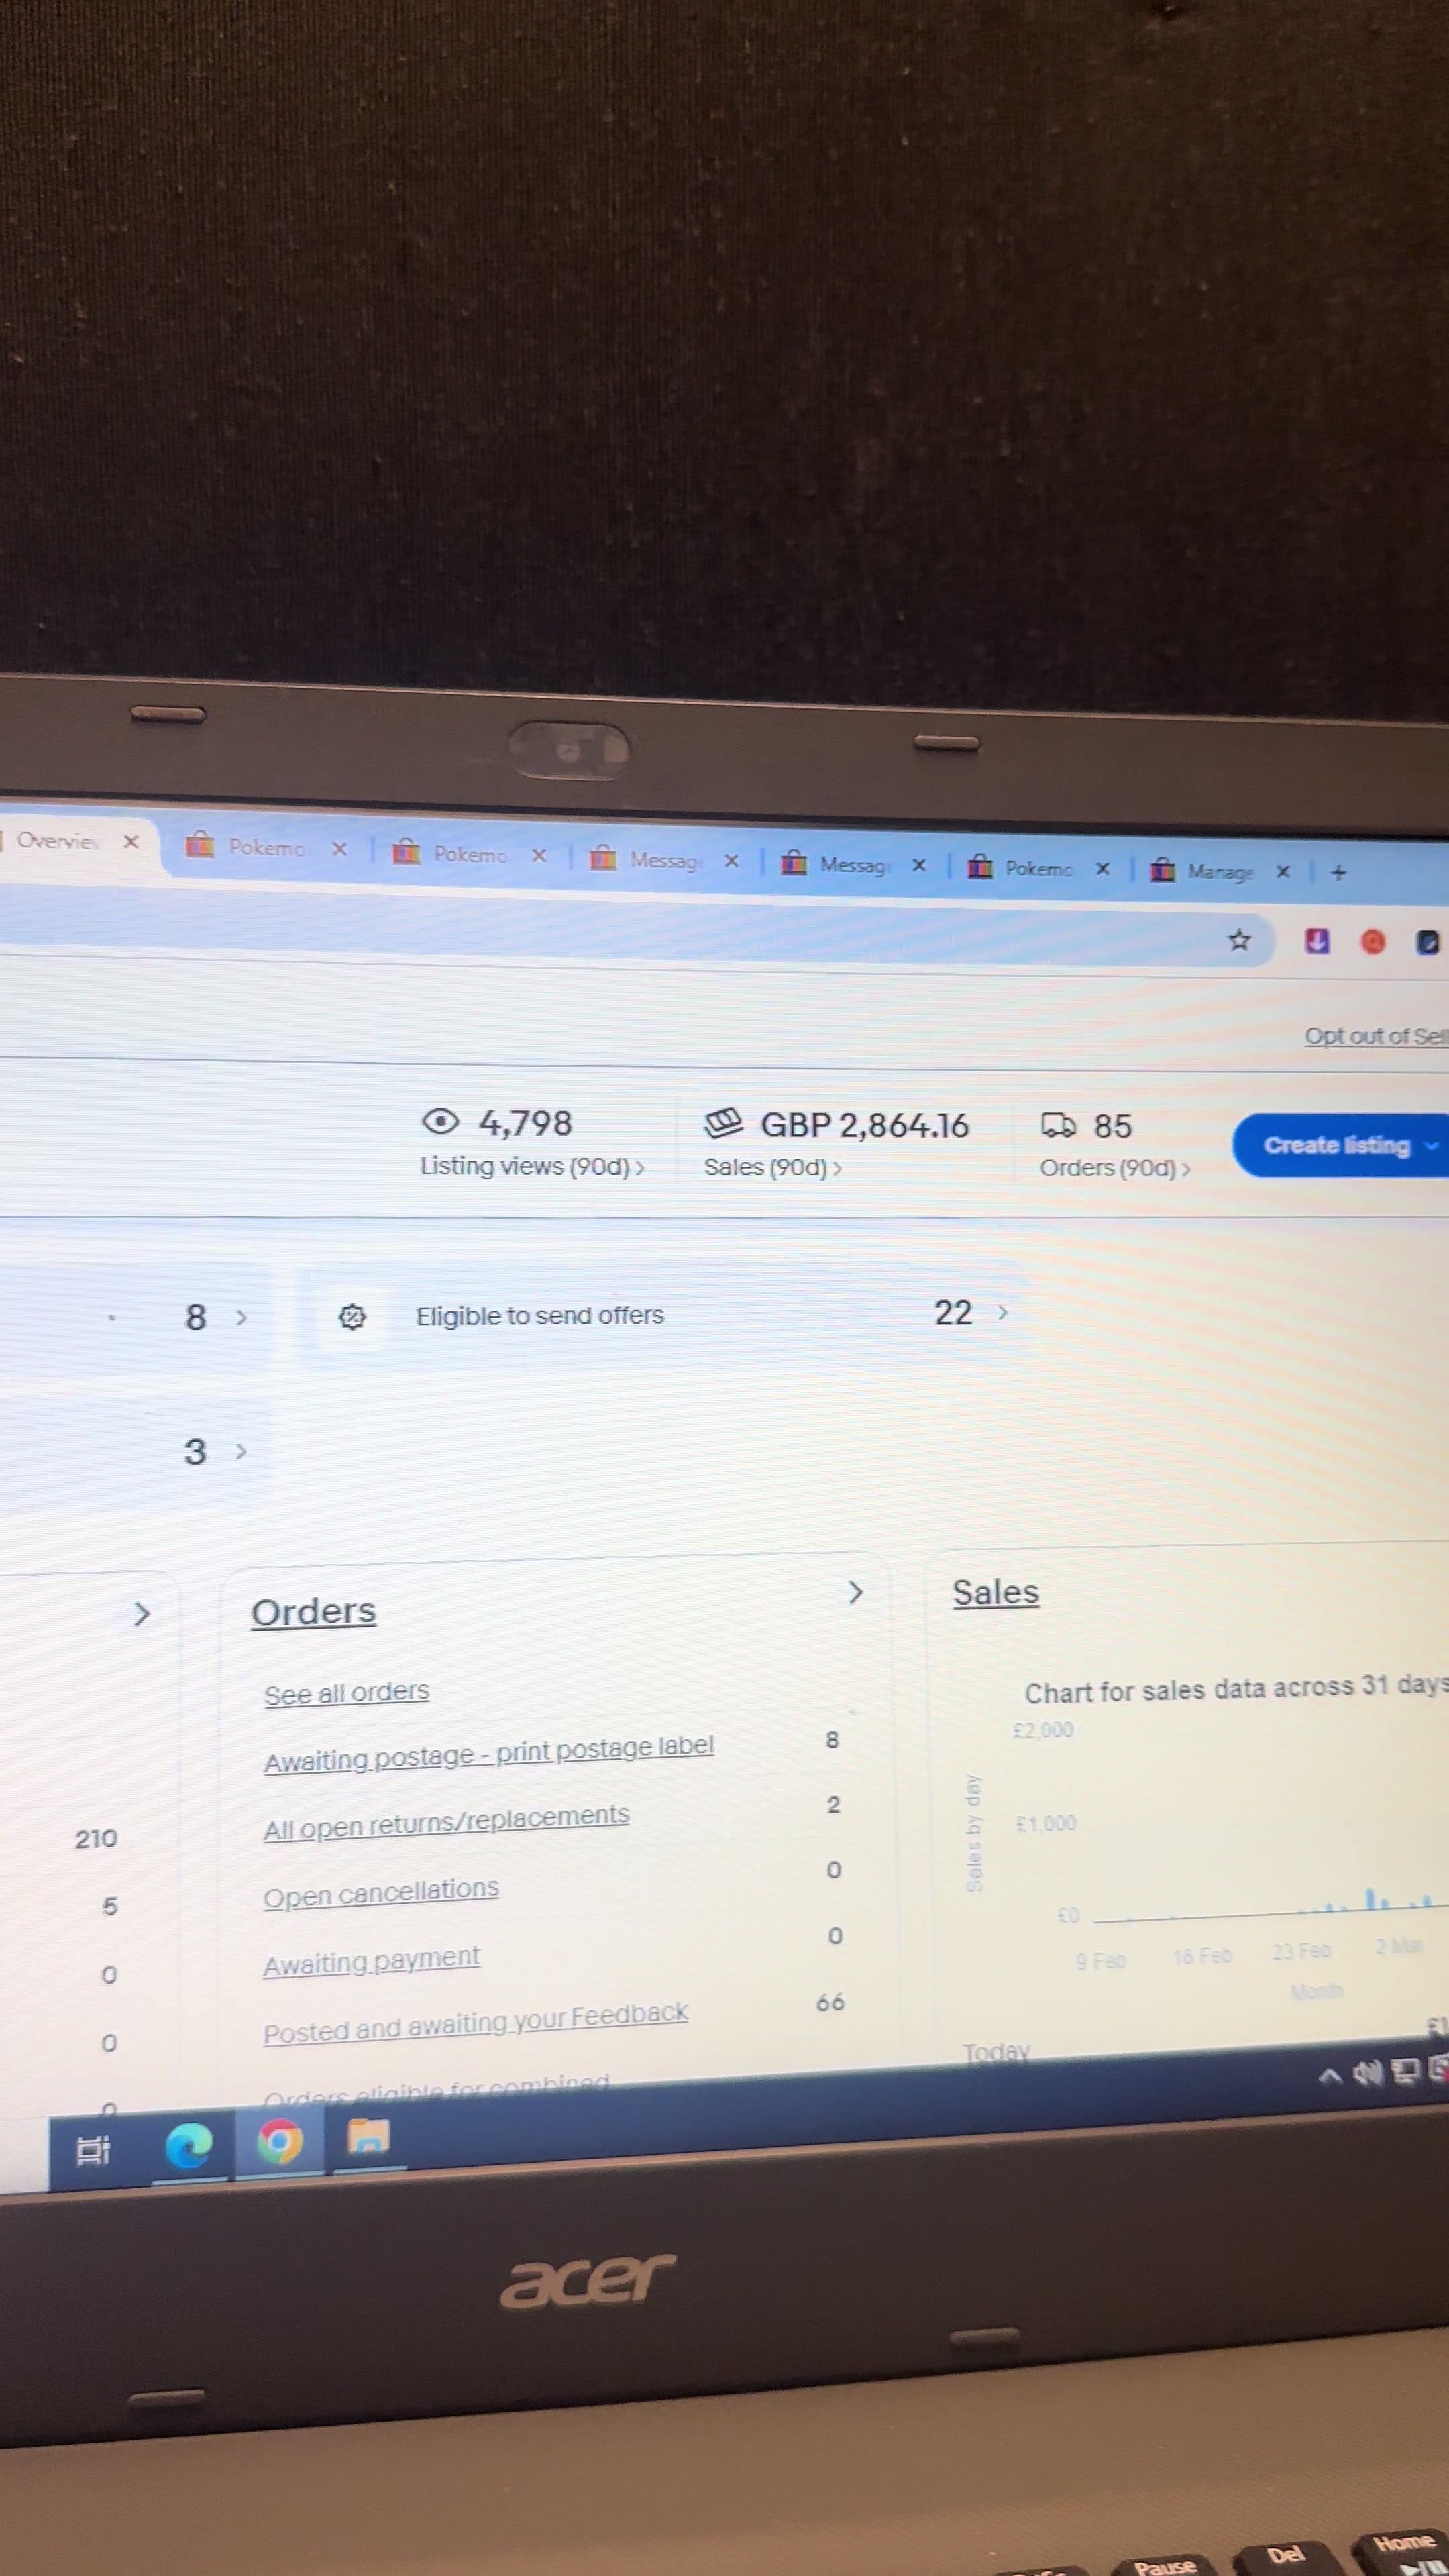The image size is (1449, 2576).
Task: View All open returns/replacements
Action: click(446, 1822)
